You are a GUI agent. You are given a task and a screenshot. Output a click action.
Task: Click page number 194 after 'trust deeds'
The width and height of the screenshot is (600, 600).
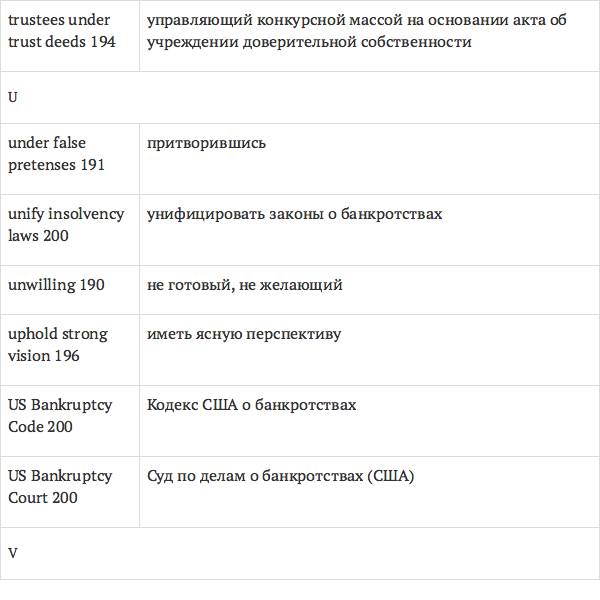pyautogui.click(x=102, y=42)
